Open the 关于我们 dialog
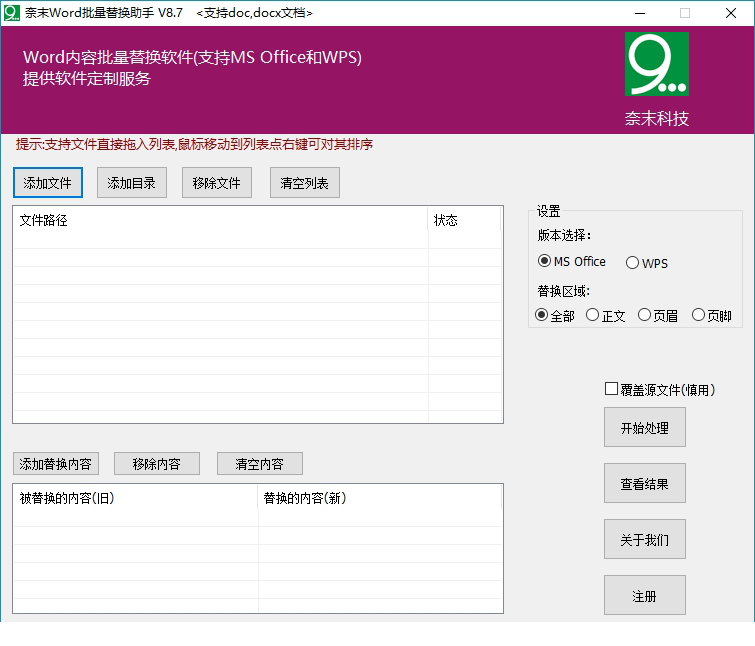755x646 pixels. (645, 539)
